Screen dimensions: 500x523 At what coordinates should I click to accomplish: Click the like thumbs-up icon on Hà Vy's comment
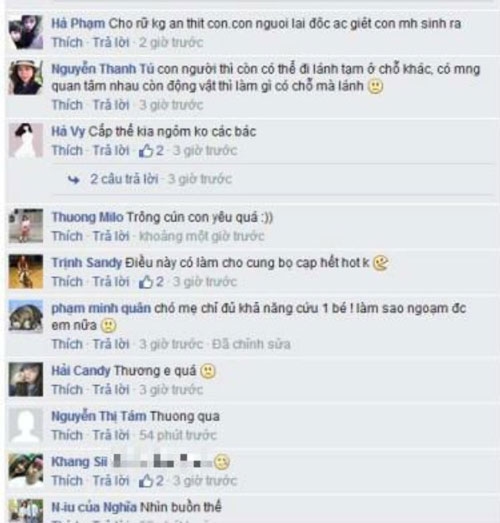(146, 151)
